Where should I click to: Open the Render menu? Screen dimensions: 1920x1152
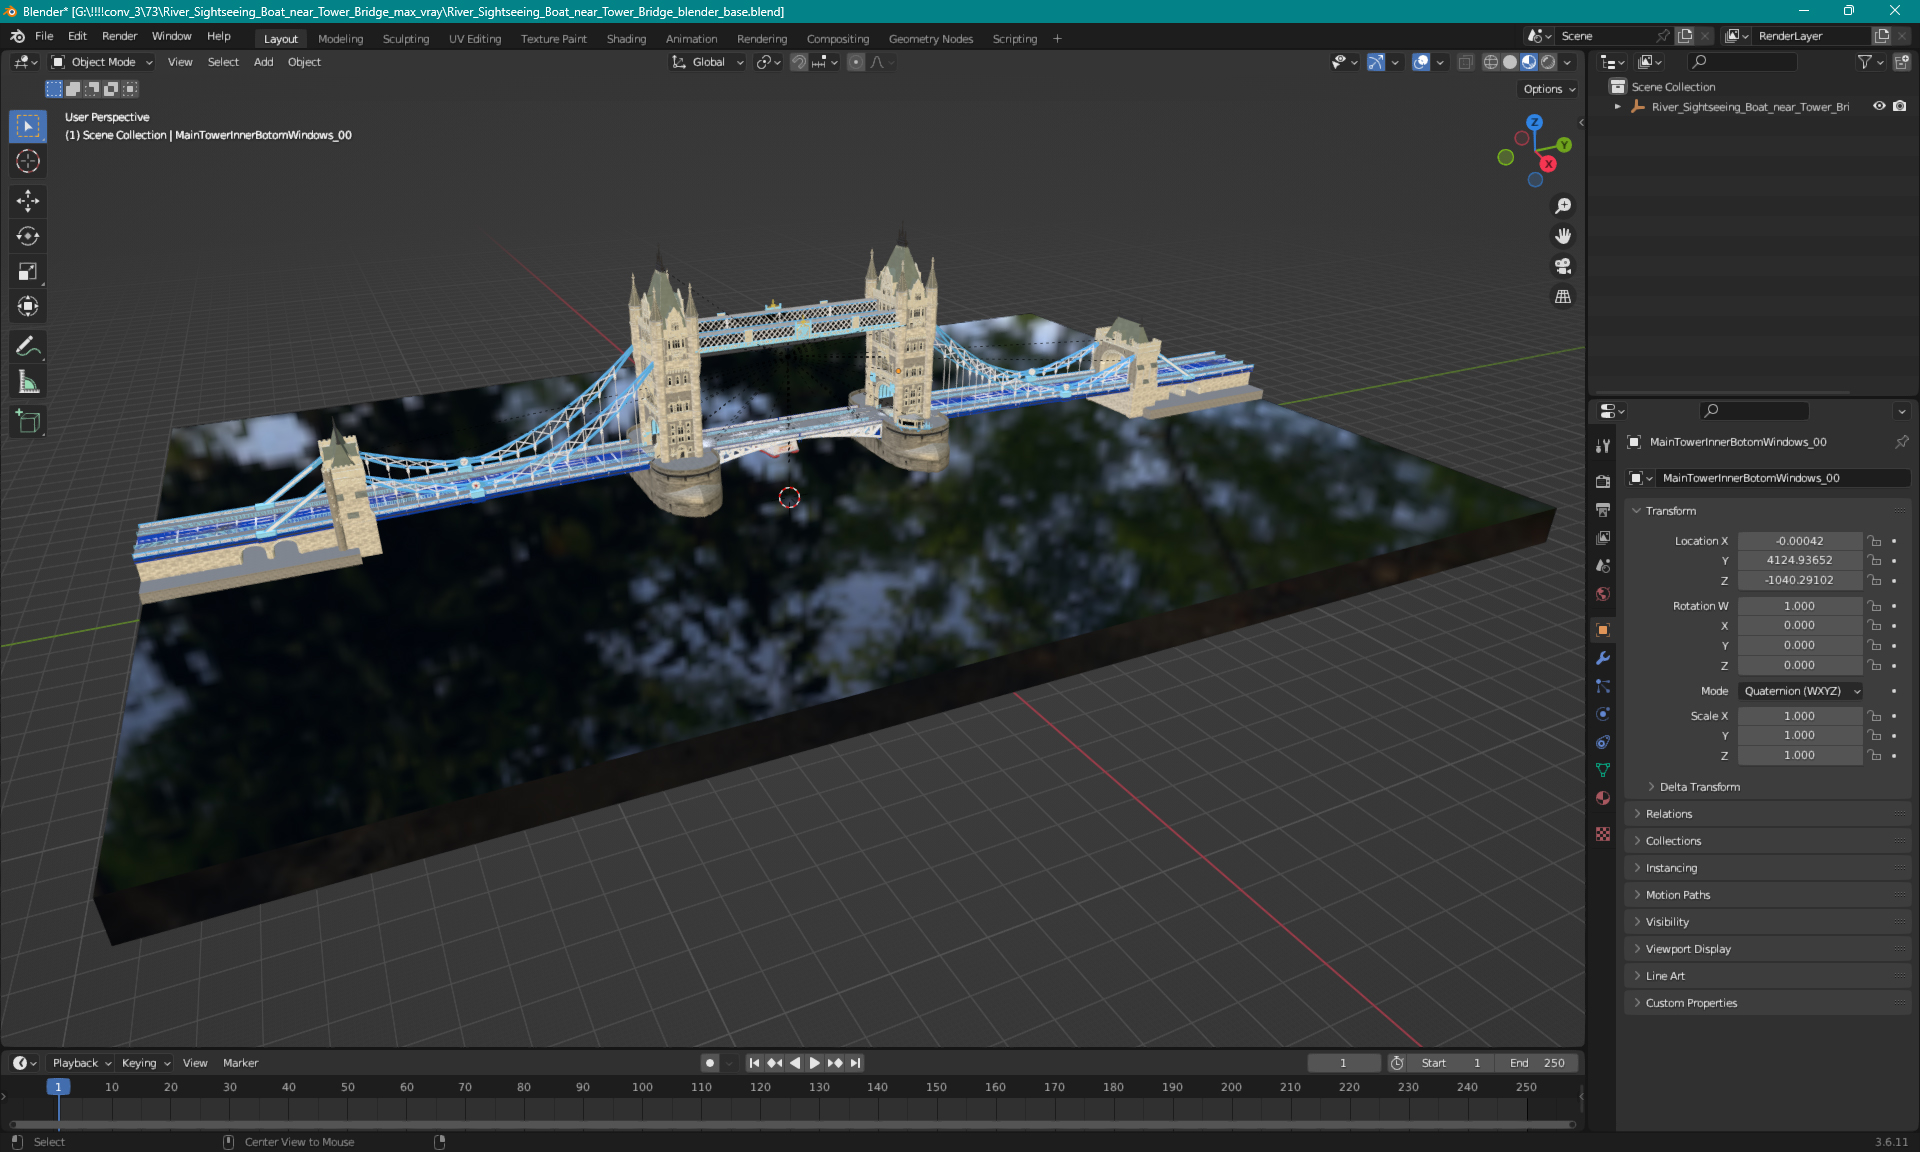pos(119,36)
